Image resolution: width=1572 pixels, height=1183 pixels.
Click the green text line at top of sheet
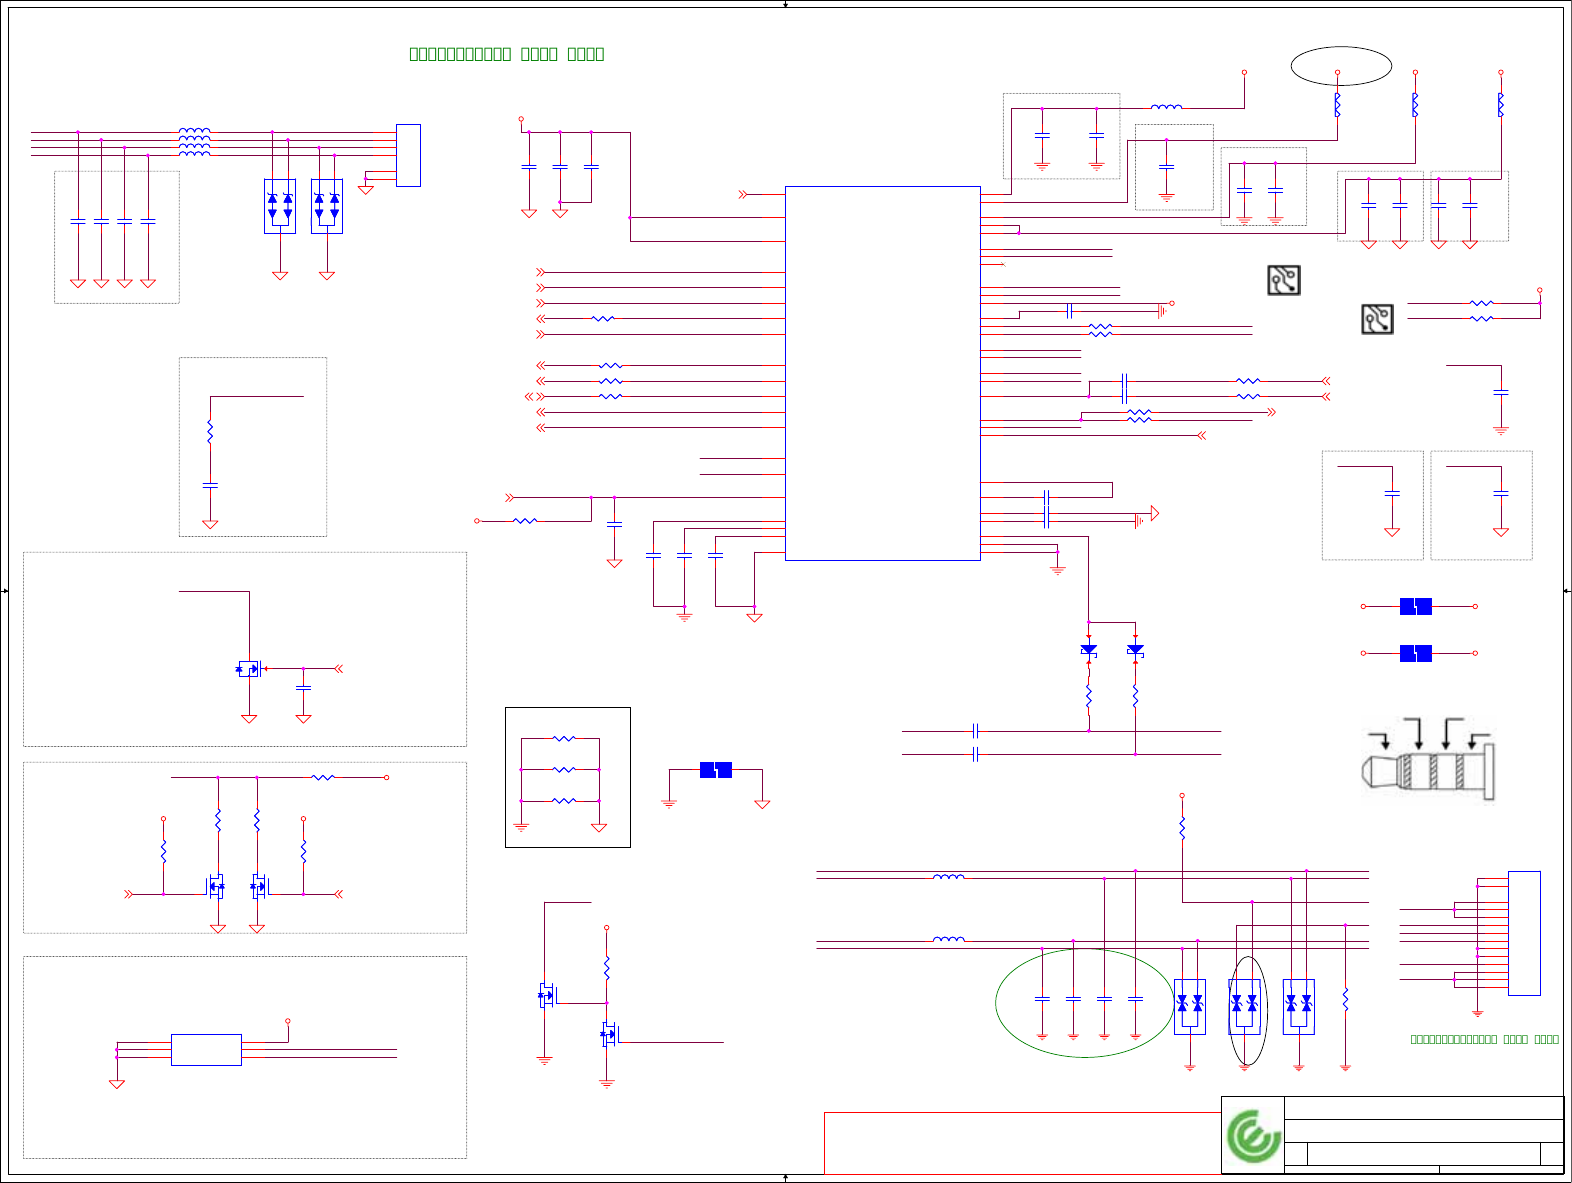(x=507, y=54)
